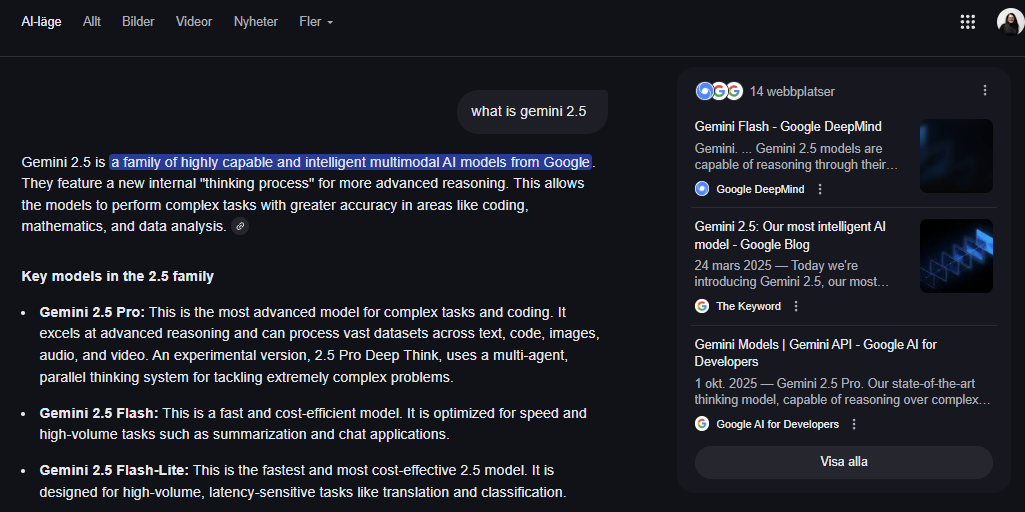Open options for Google DeepMind result
This screenshot has width=1025, height=512.
pos(820,189)
